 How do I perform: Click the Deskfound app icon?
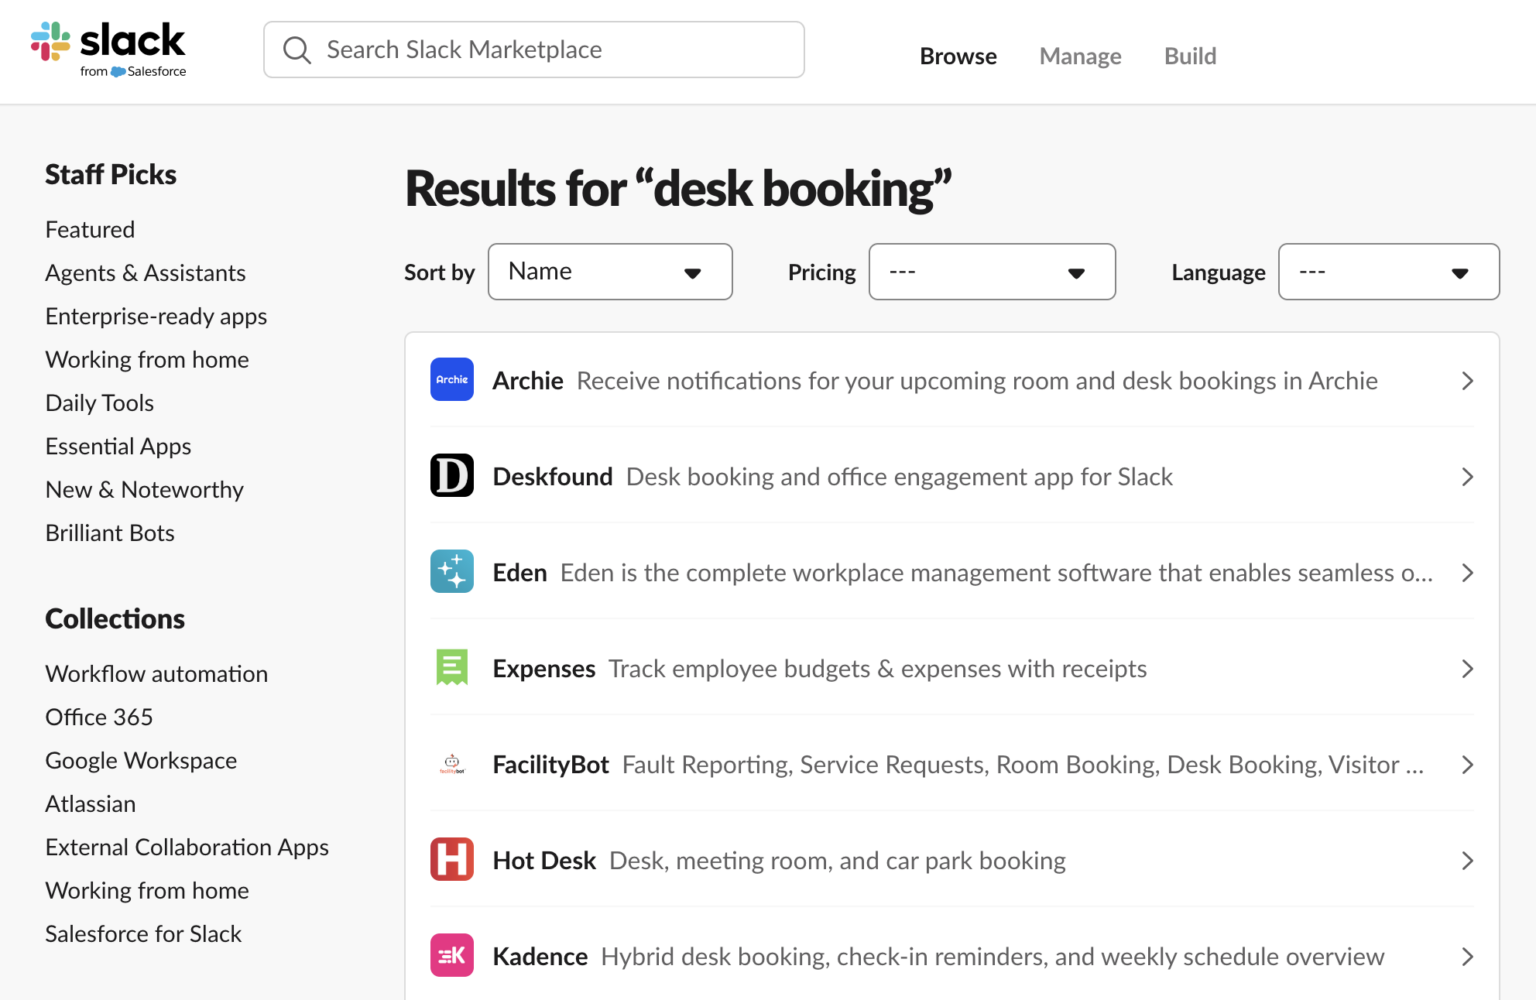[452, 476]
